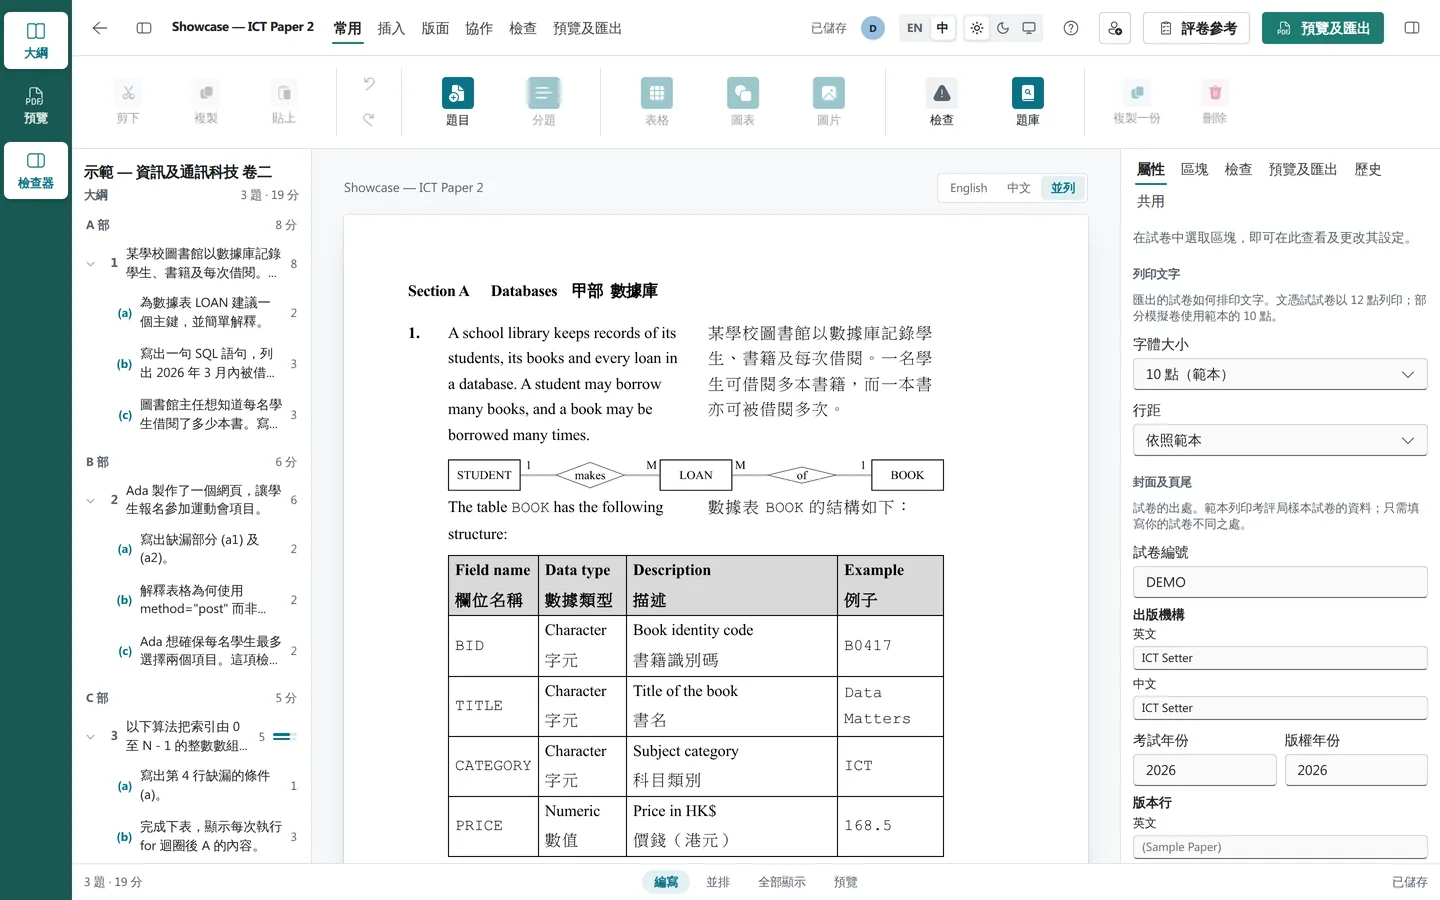The image size is (1440, 900).
Task: Select the light theme sun toggle
Action: pyautogui.click(x=977, y=28)
